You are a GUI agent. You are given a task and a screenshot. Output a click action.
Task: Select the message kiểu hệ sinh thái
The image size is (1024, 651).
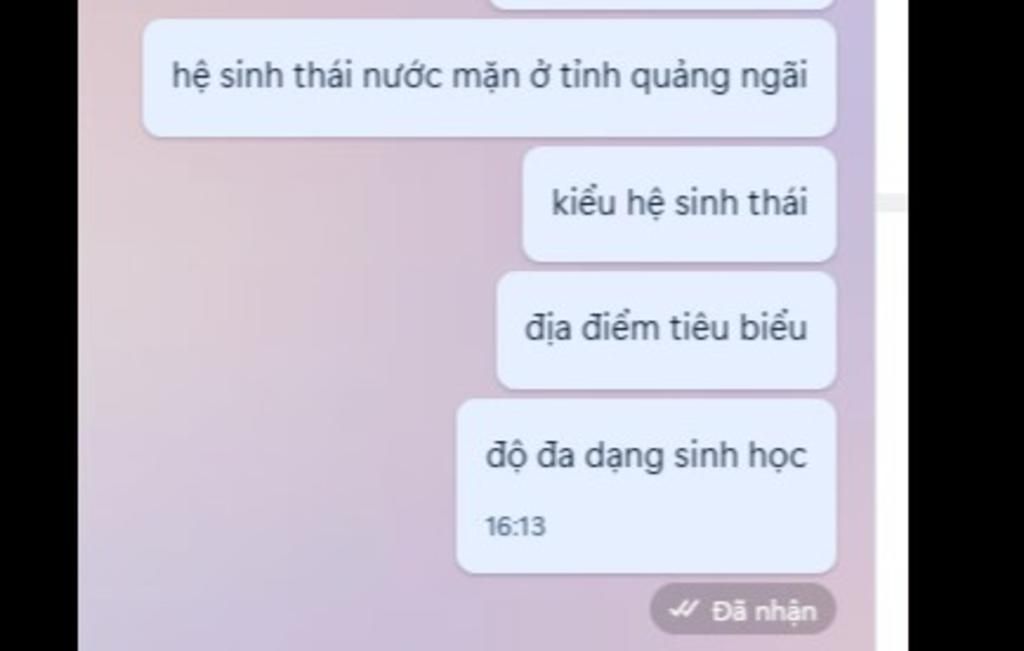point(679,204)
